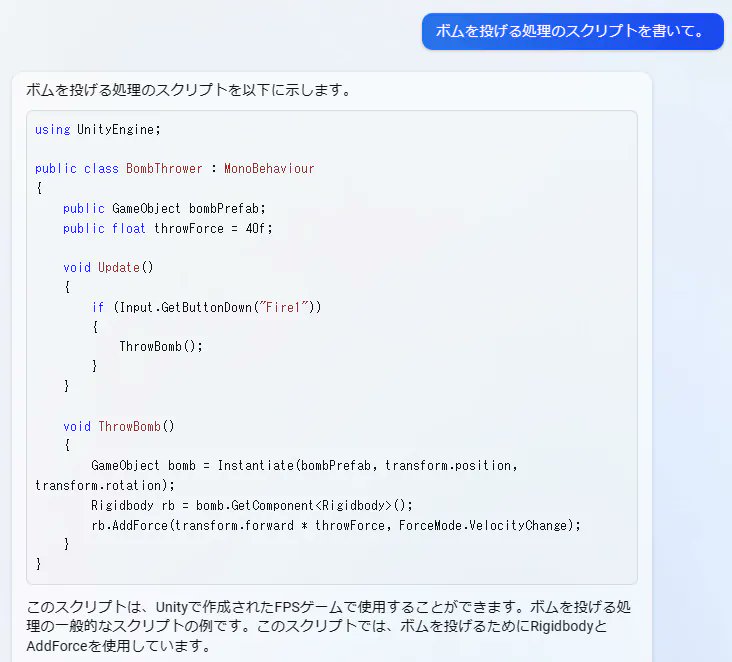Click the line 'public GameObject bombPrefab;'
The image size is (732, 662).
click(164, 208)
